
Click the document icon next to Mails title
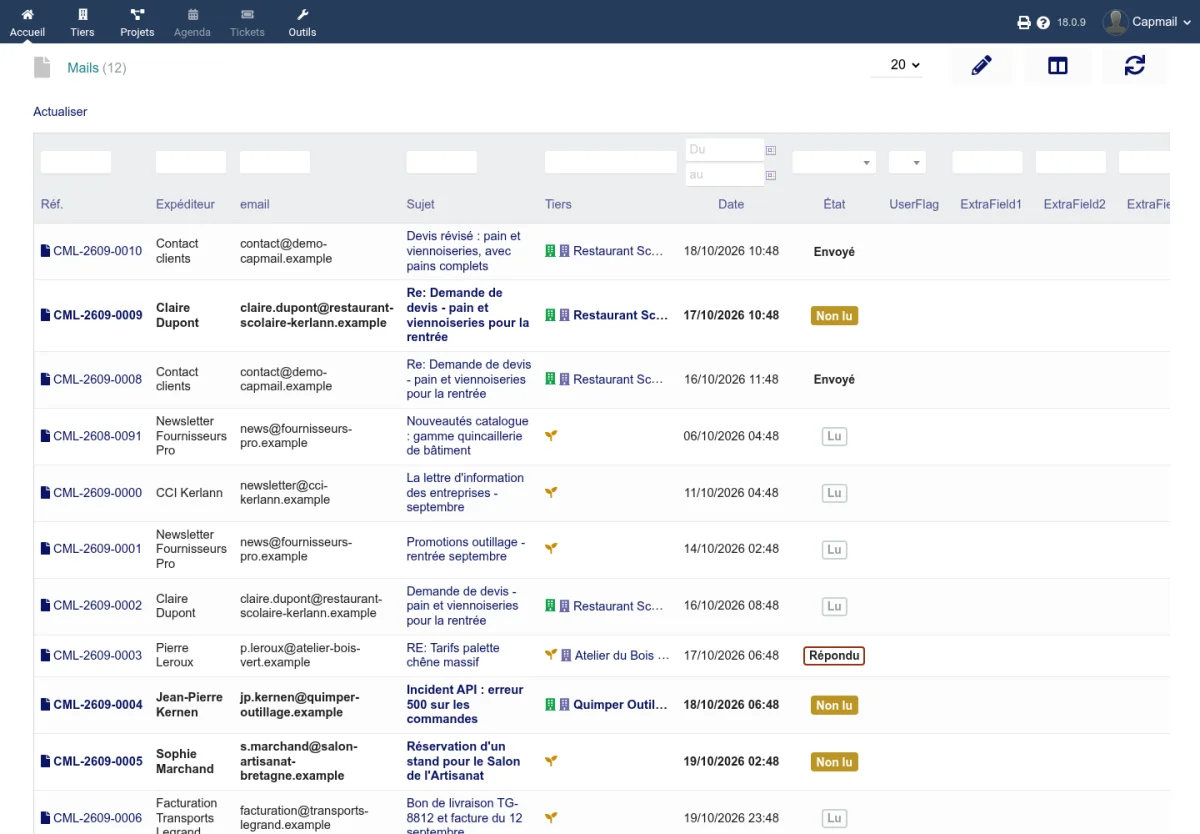[x=42, y=67]
